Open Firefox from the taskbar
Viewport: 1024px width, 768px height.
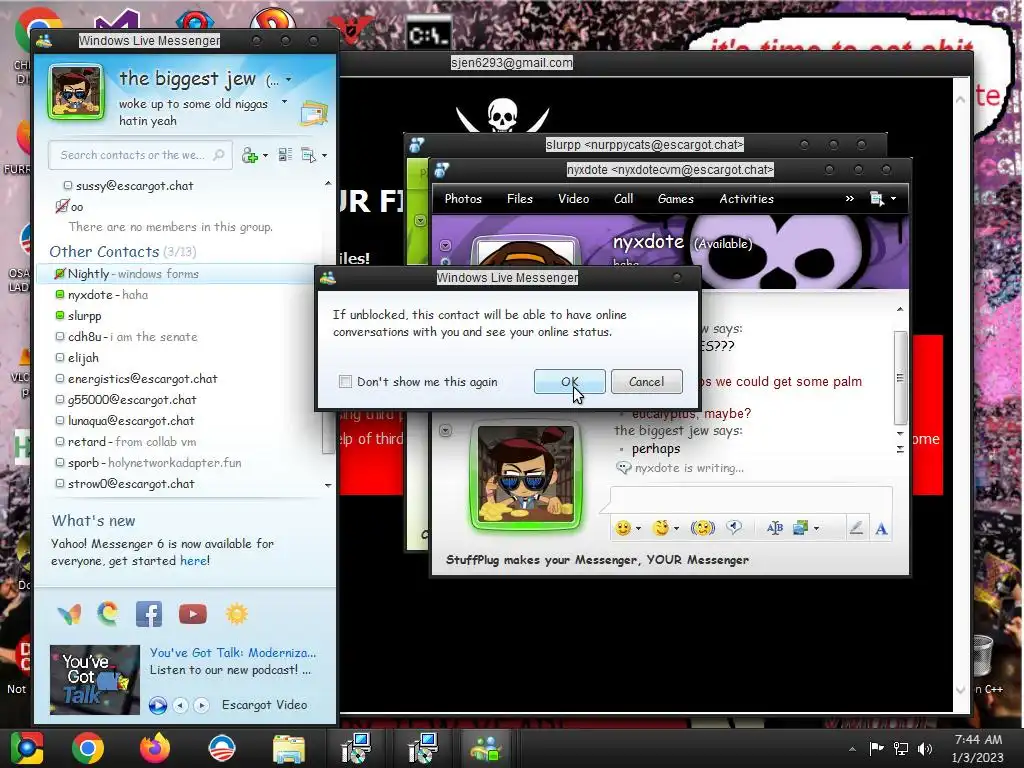point(155,748)
